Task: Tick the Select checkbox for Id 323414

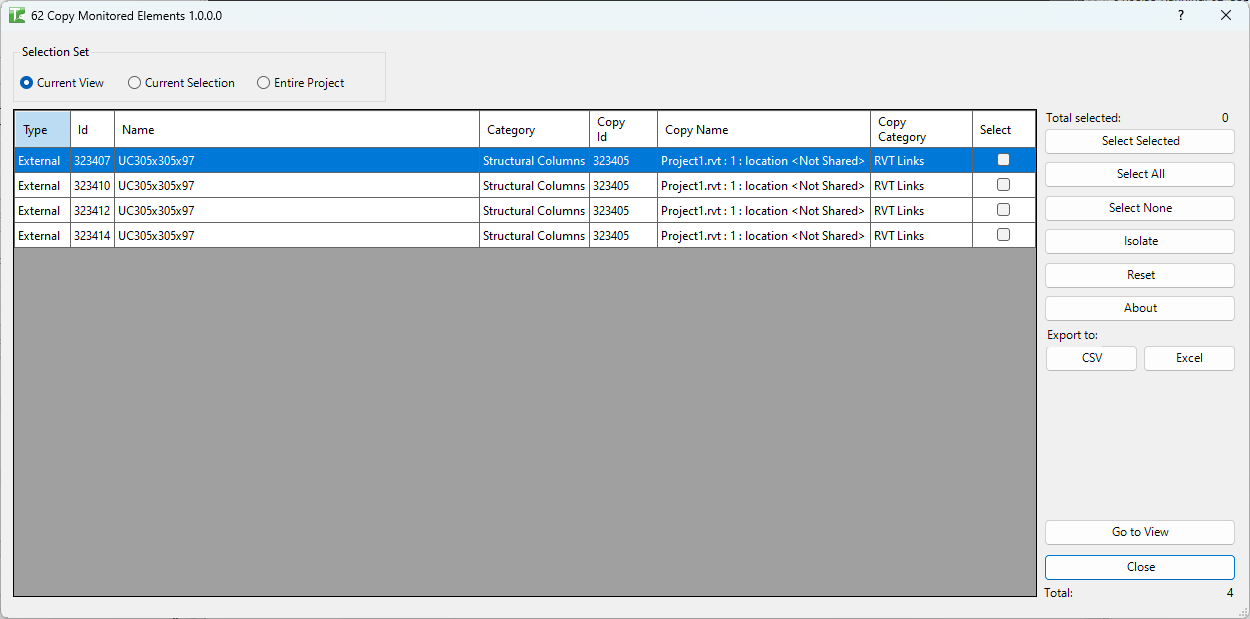Action: click(x=1003, y=234)
